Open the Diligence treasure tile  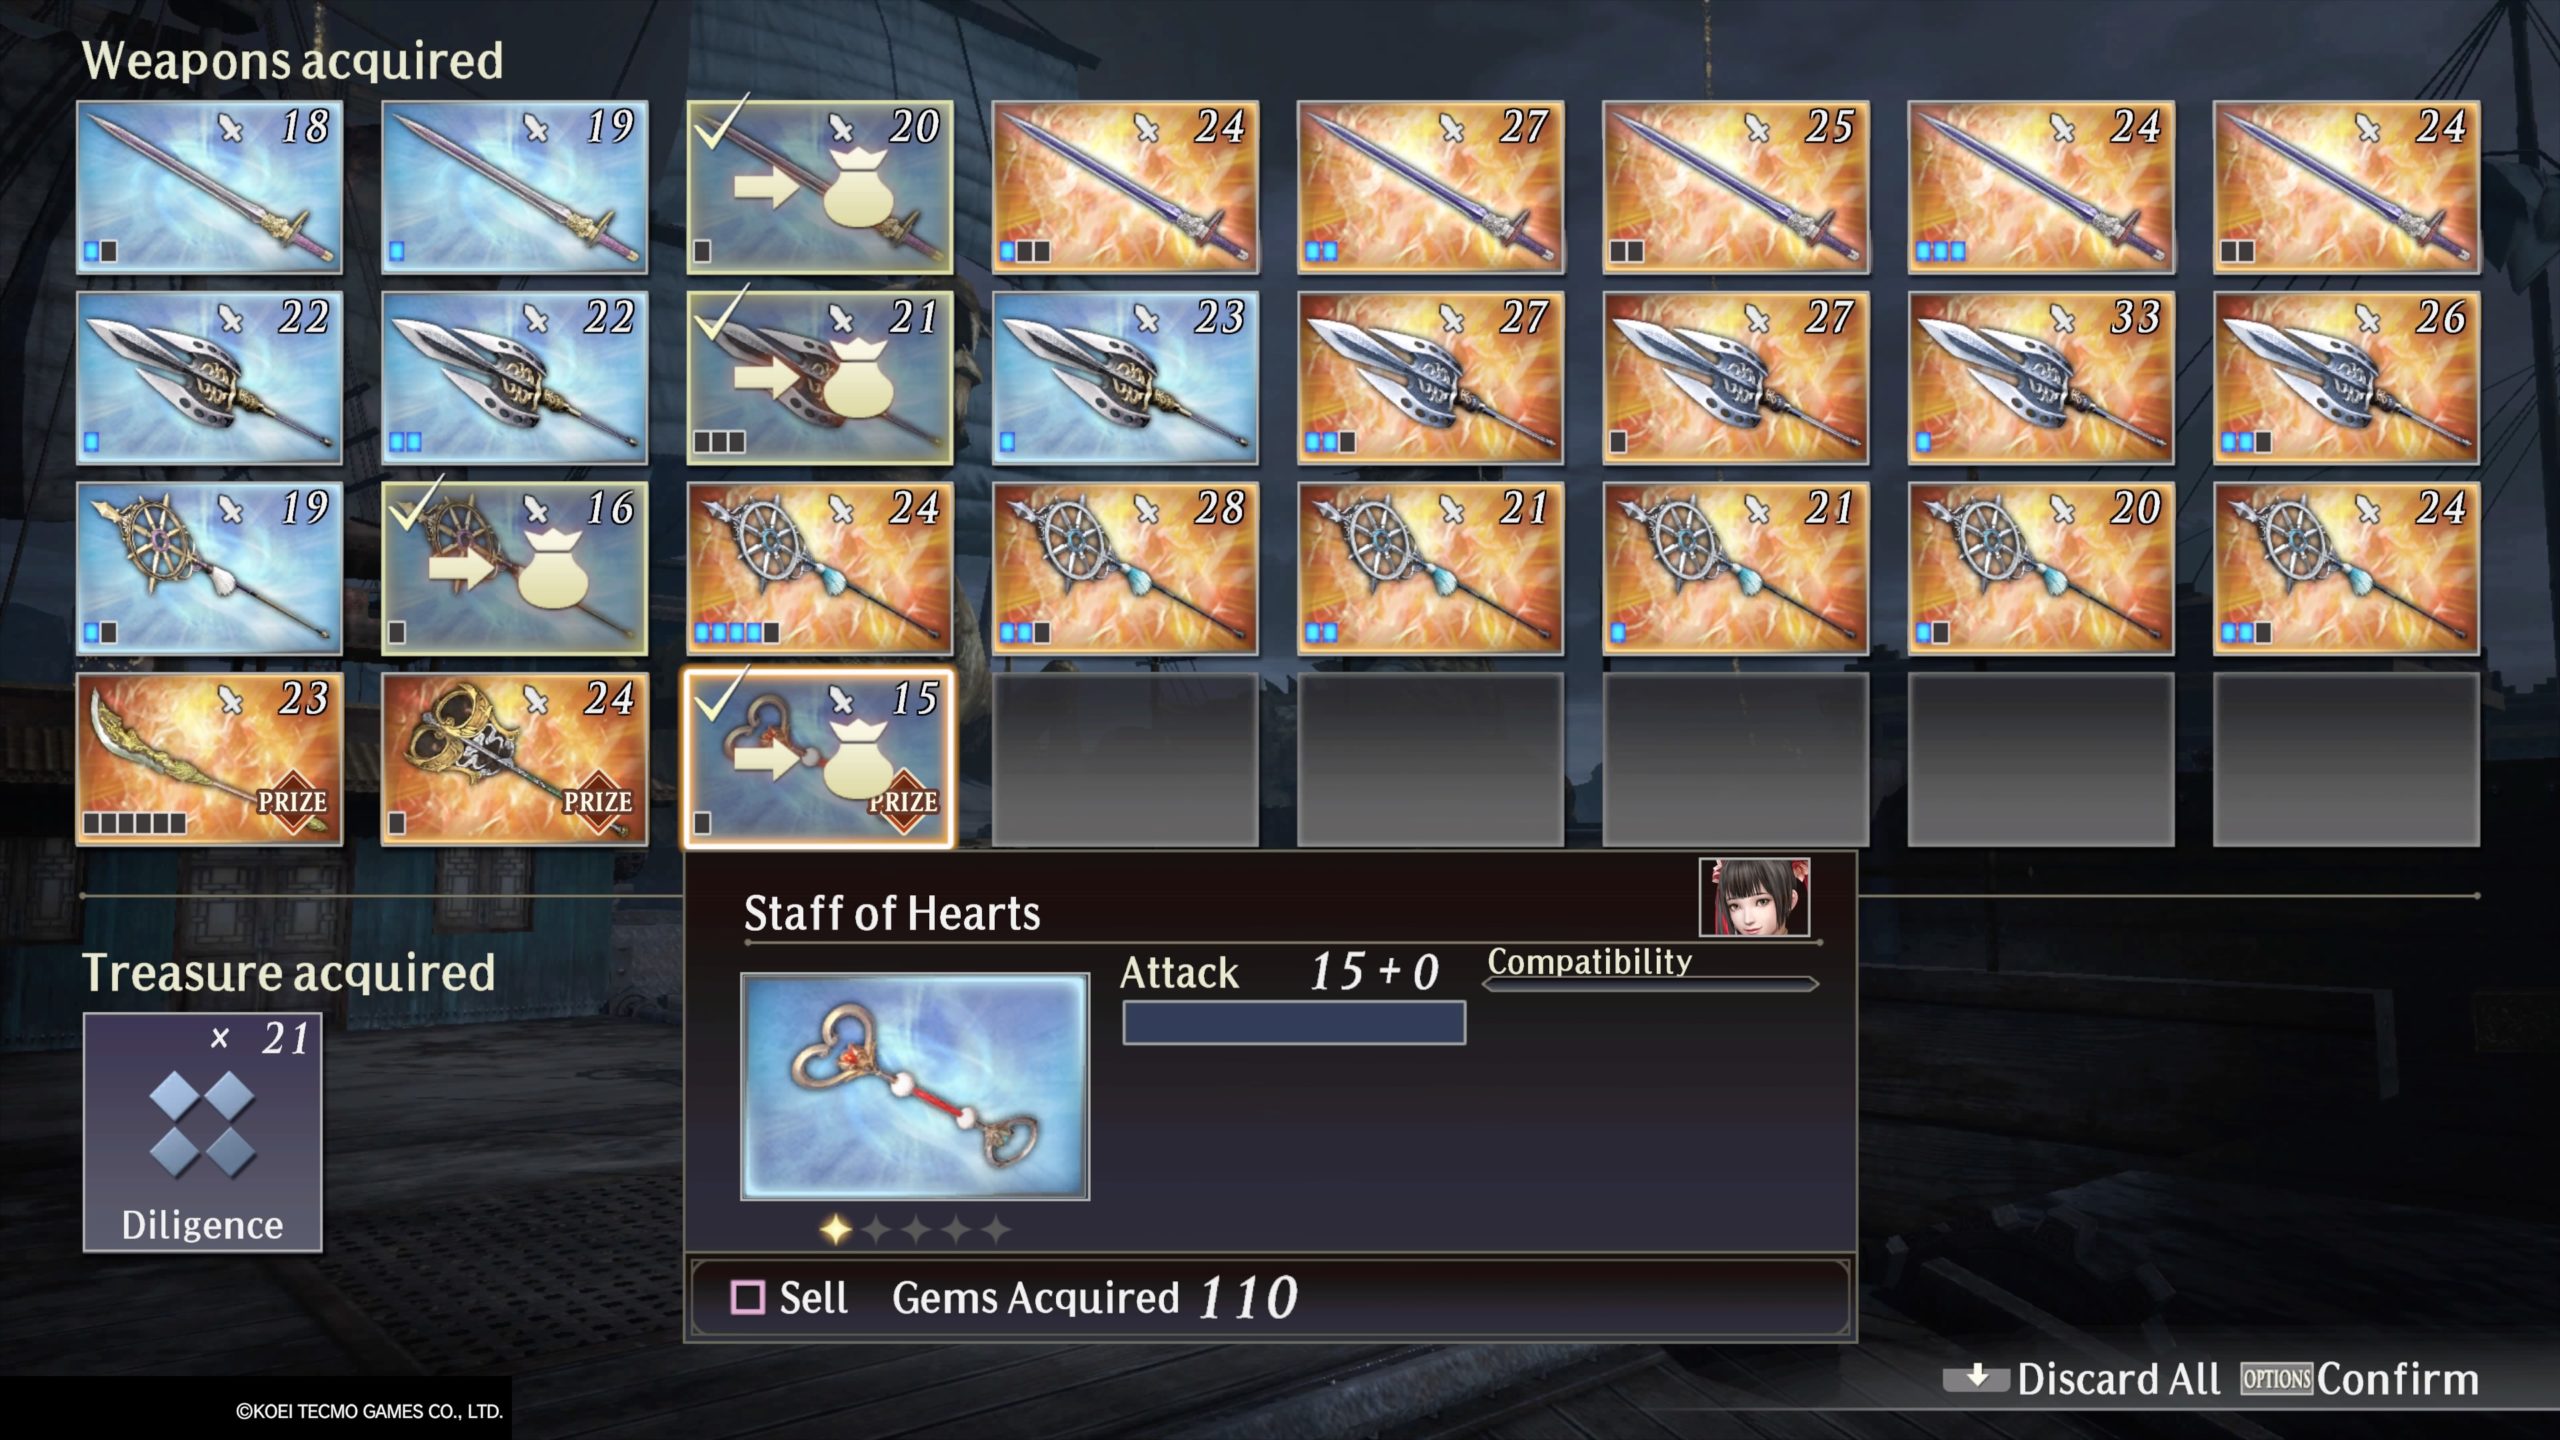pos(203,1132)
